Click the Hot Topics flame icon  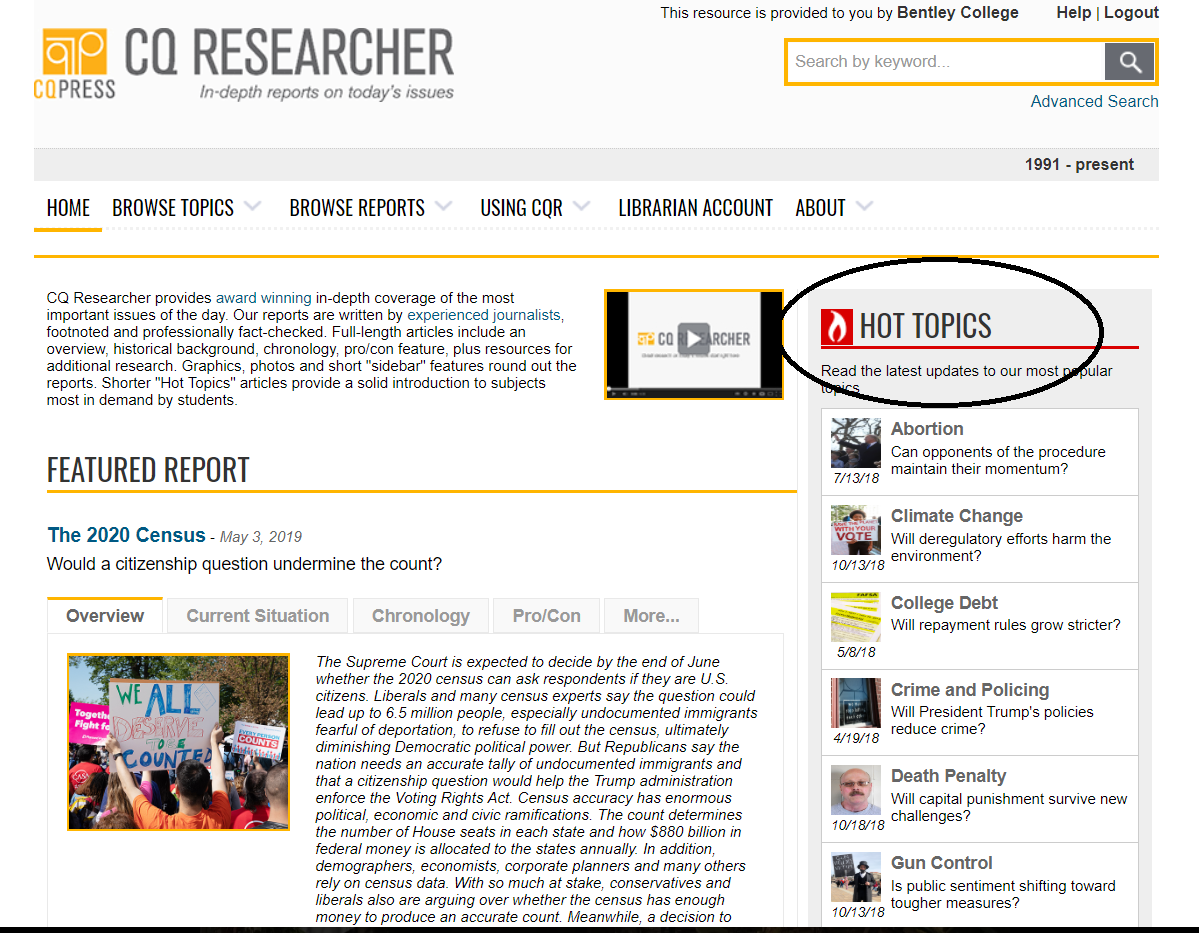click(837, 327)
